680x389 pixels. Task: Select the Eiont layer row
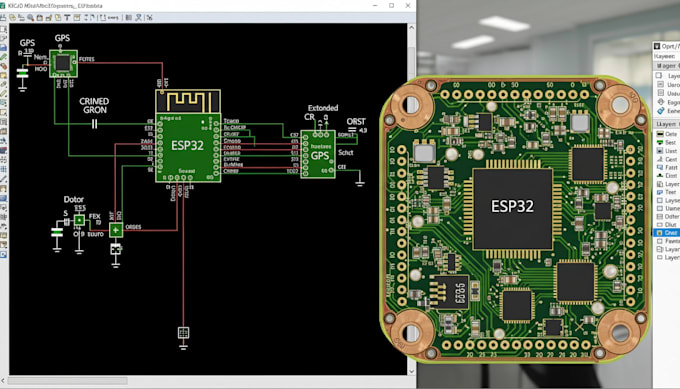pos(667,176)
